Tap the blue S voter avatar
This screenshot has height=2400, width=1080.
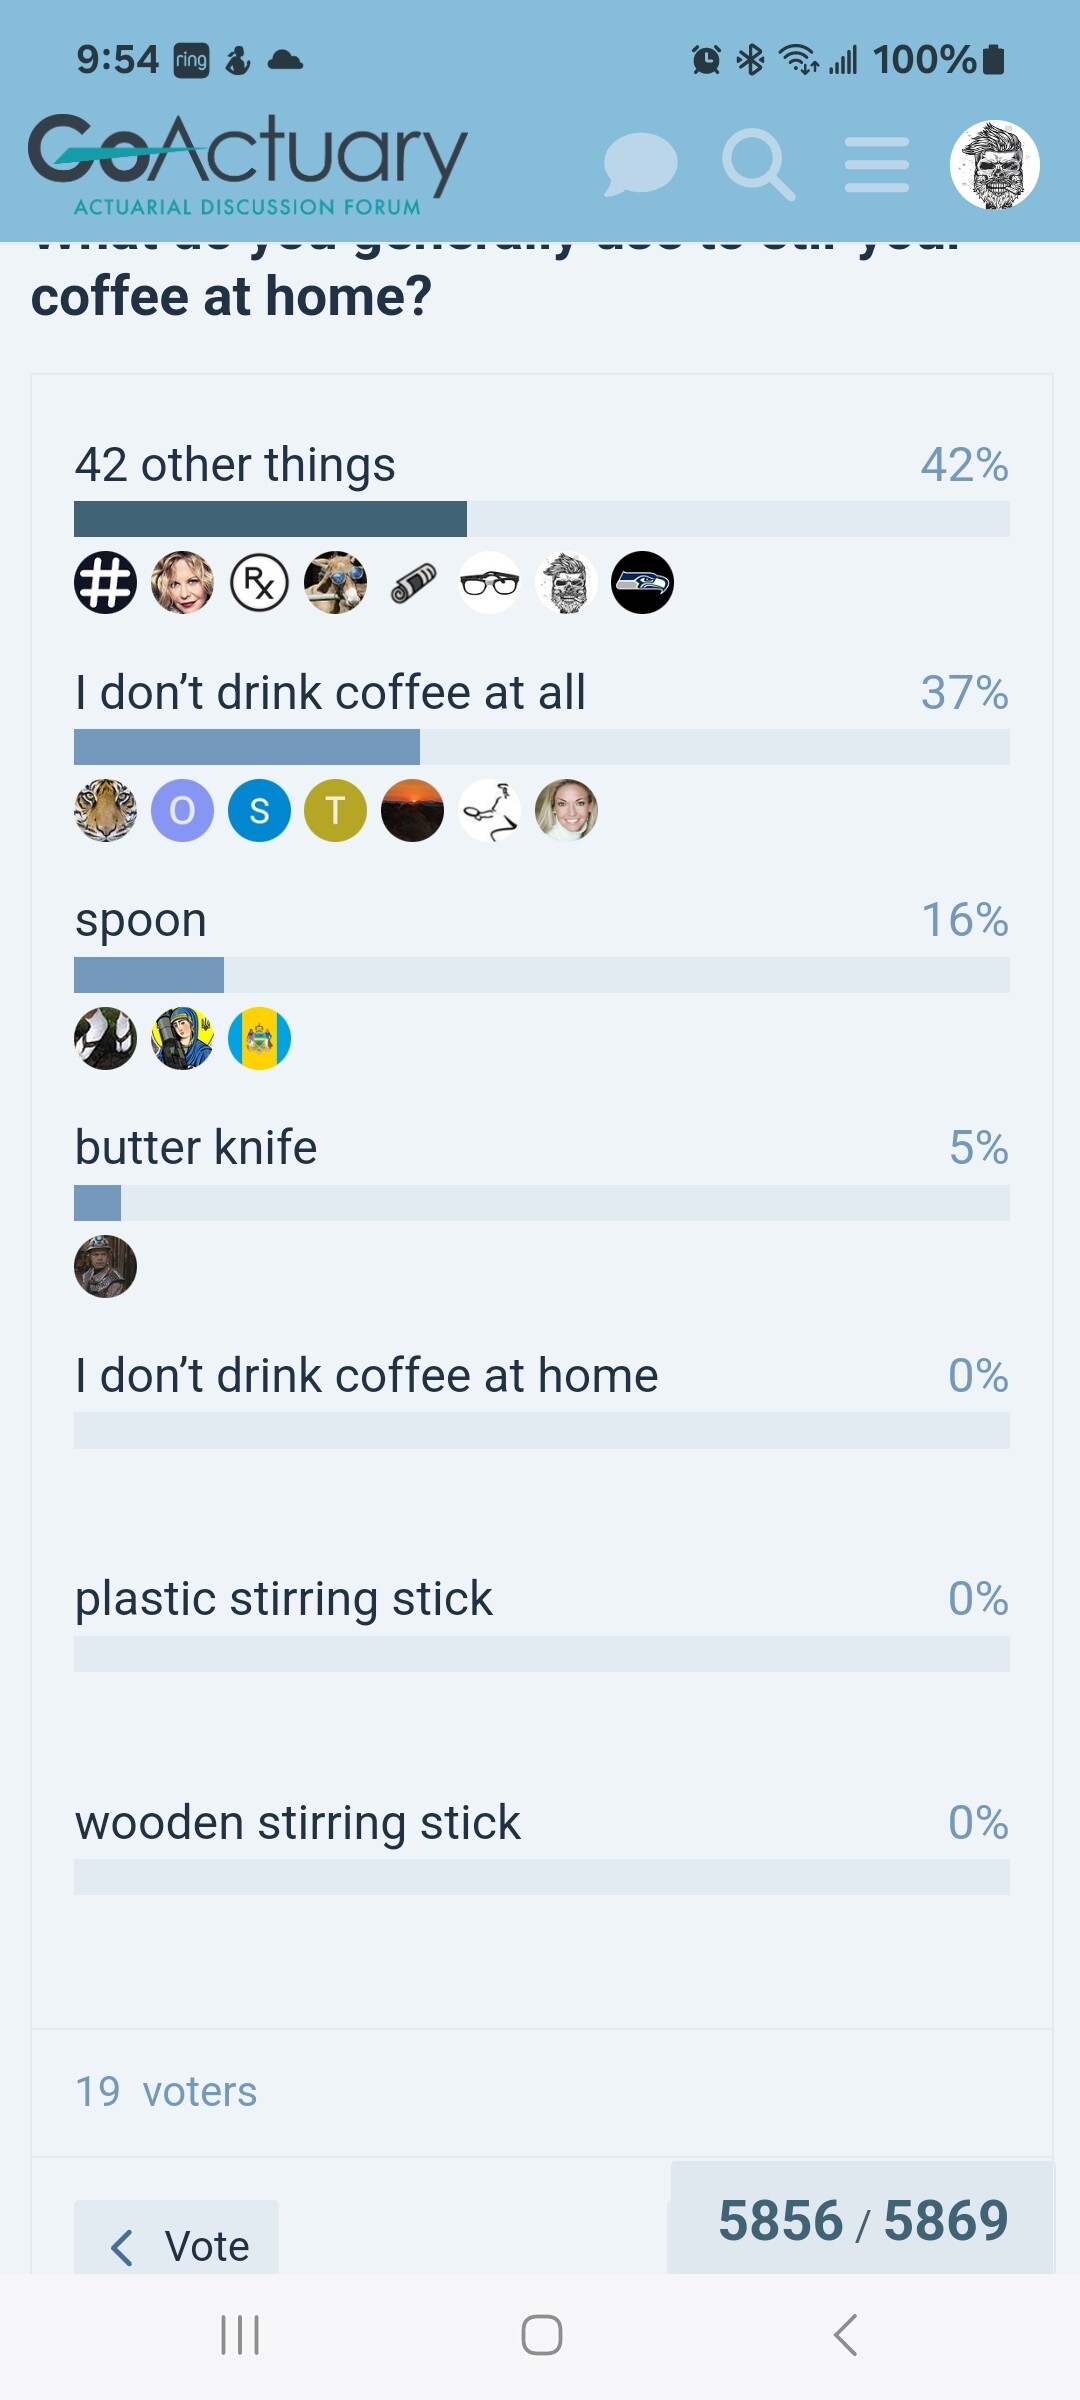tap(259, 810)
